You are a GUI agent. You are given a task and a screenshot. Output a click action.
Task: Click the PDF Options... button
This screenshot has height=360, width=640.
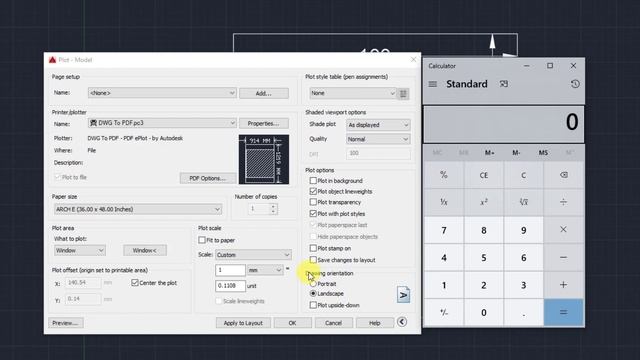[208, 178]
